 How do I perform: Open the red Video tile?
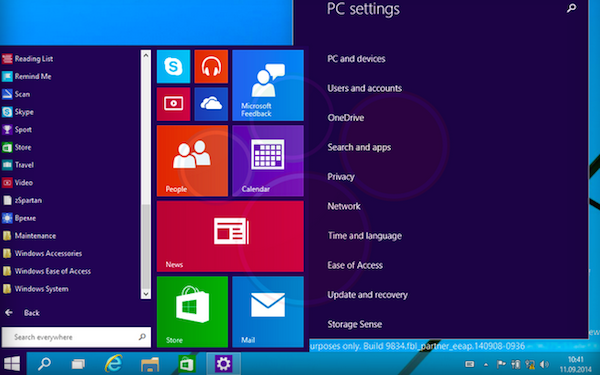173,104
